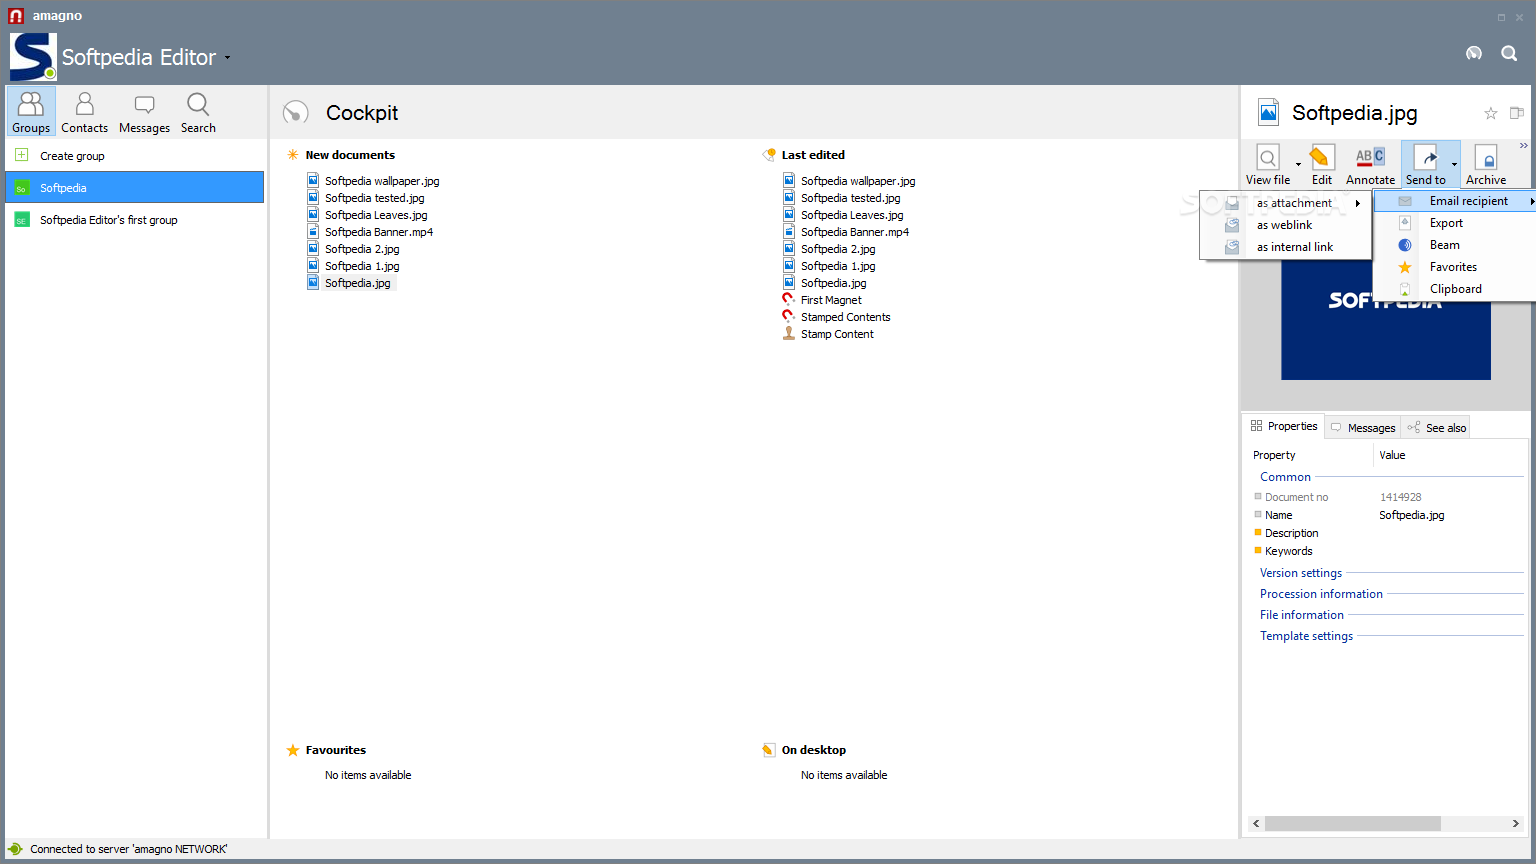
Task: Open Softpedia Banner.mp4 in Last edited
Action: pyautogui.click(x=855, y=232)
